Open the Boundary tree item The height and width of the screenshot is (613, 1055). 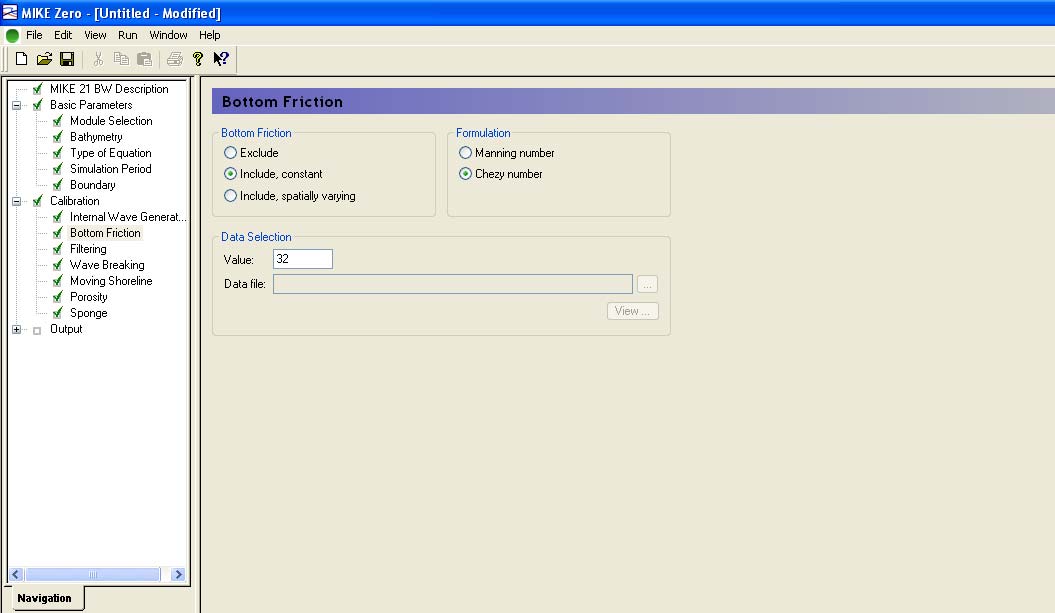click(92, 185)
